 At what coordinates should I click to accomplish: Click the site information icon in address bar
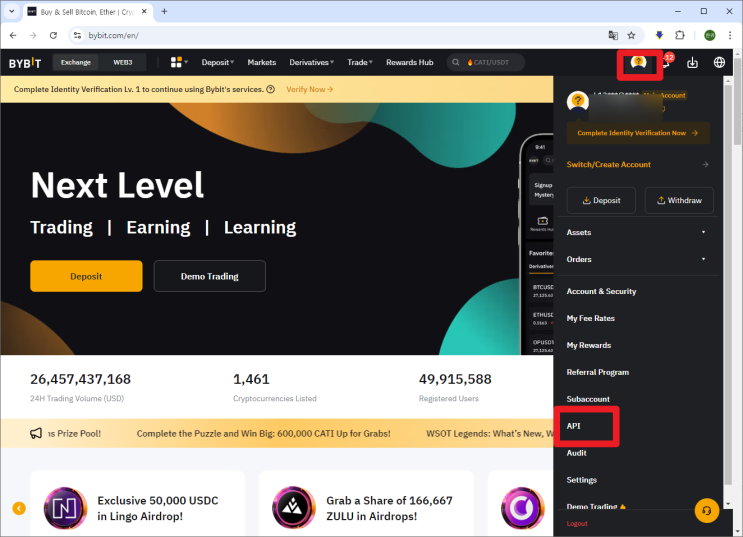(77, 35)
